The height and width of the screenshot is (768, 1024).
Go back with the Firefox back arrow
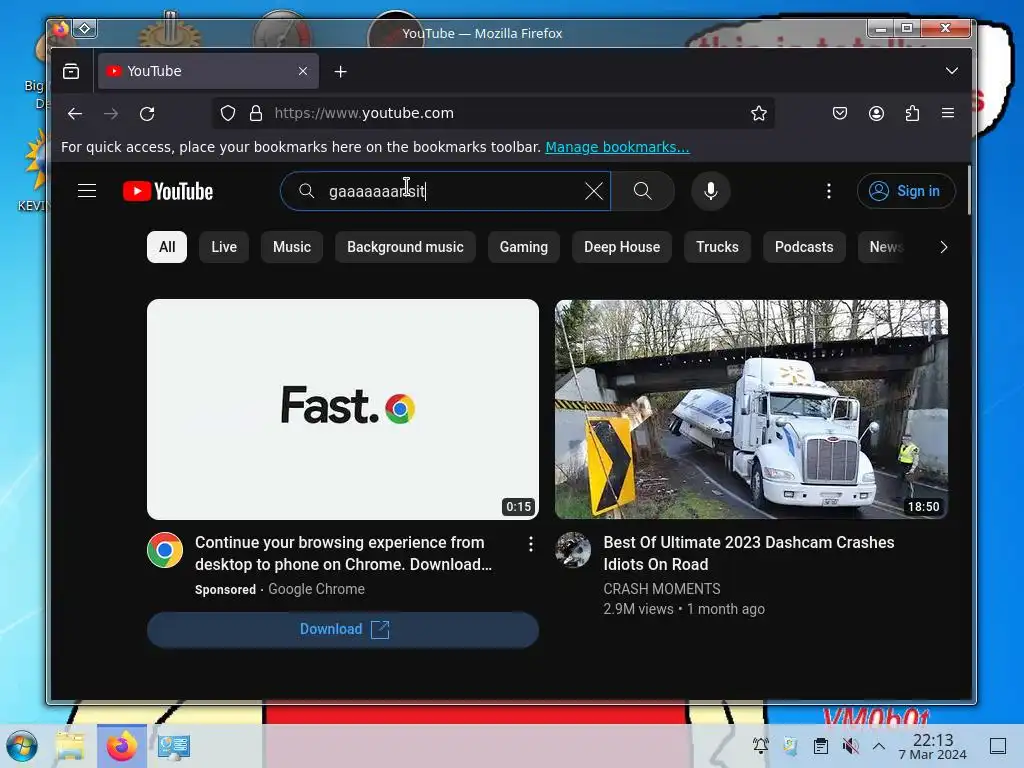coord(74,114)
